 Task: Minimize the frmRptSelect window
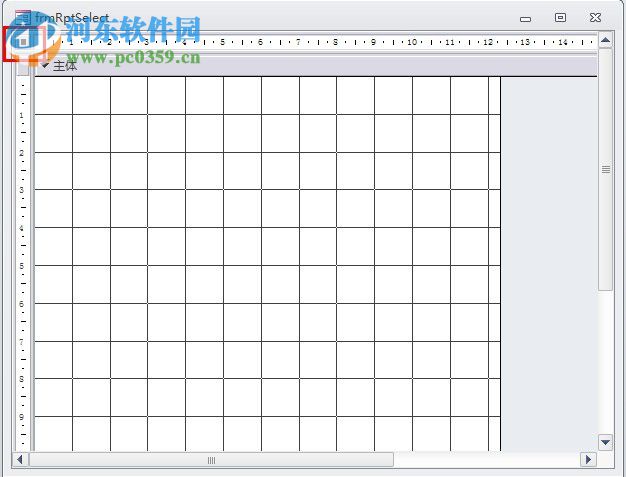[525, 18]
